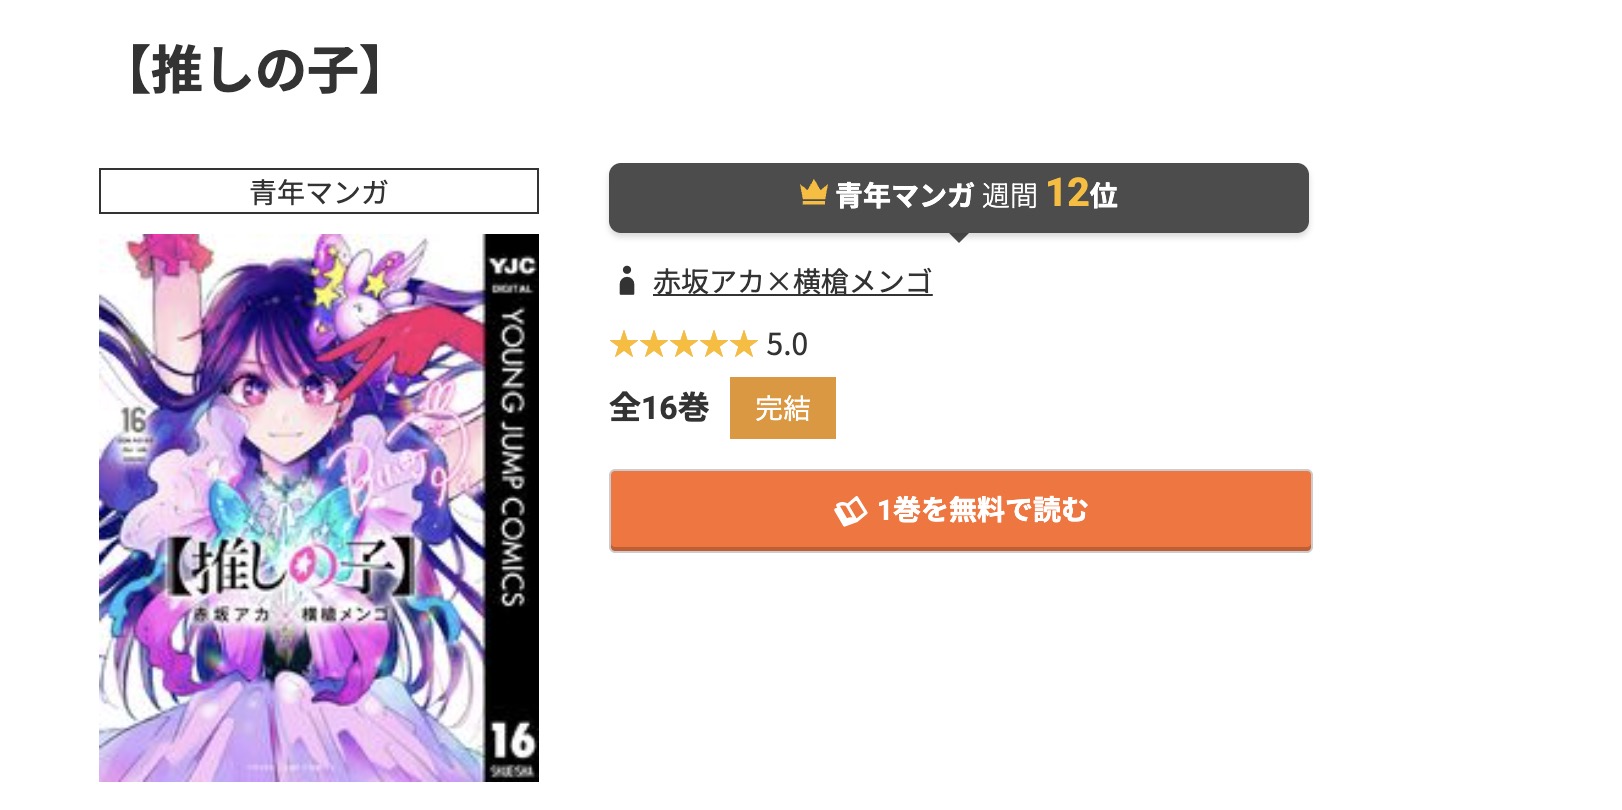
Task: Click the 全16巻 volume count text
Action: [x=660, y=408]
